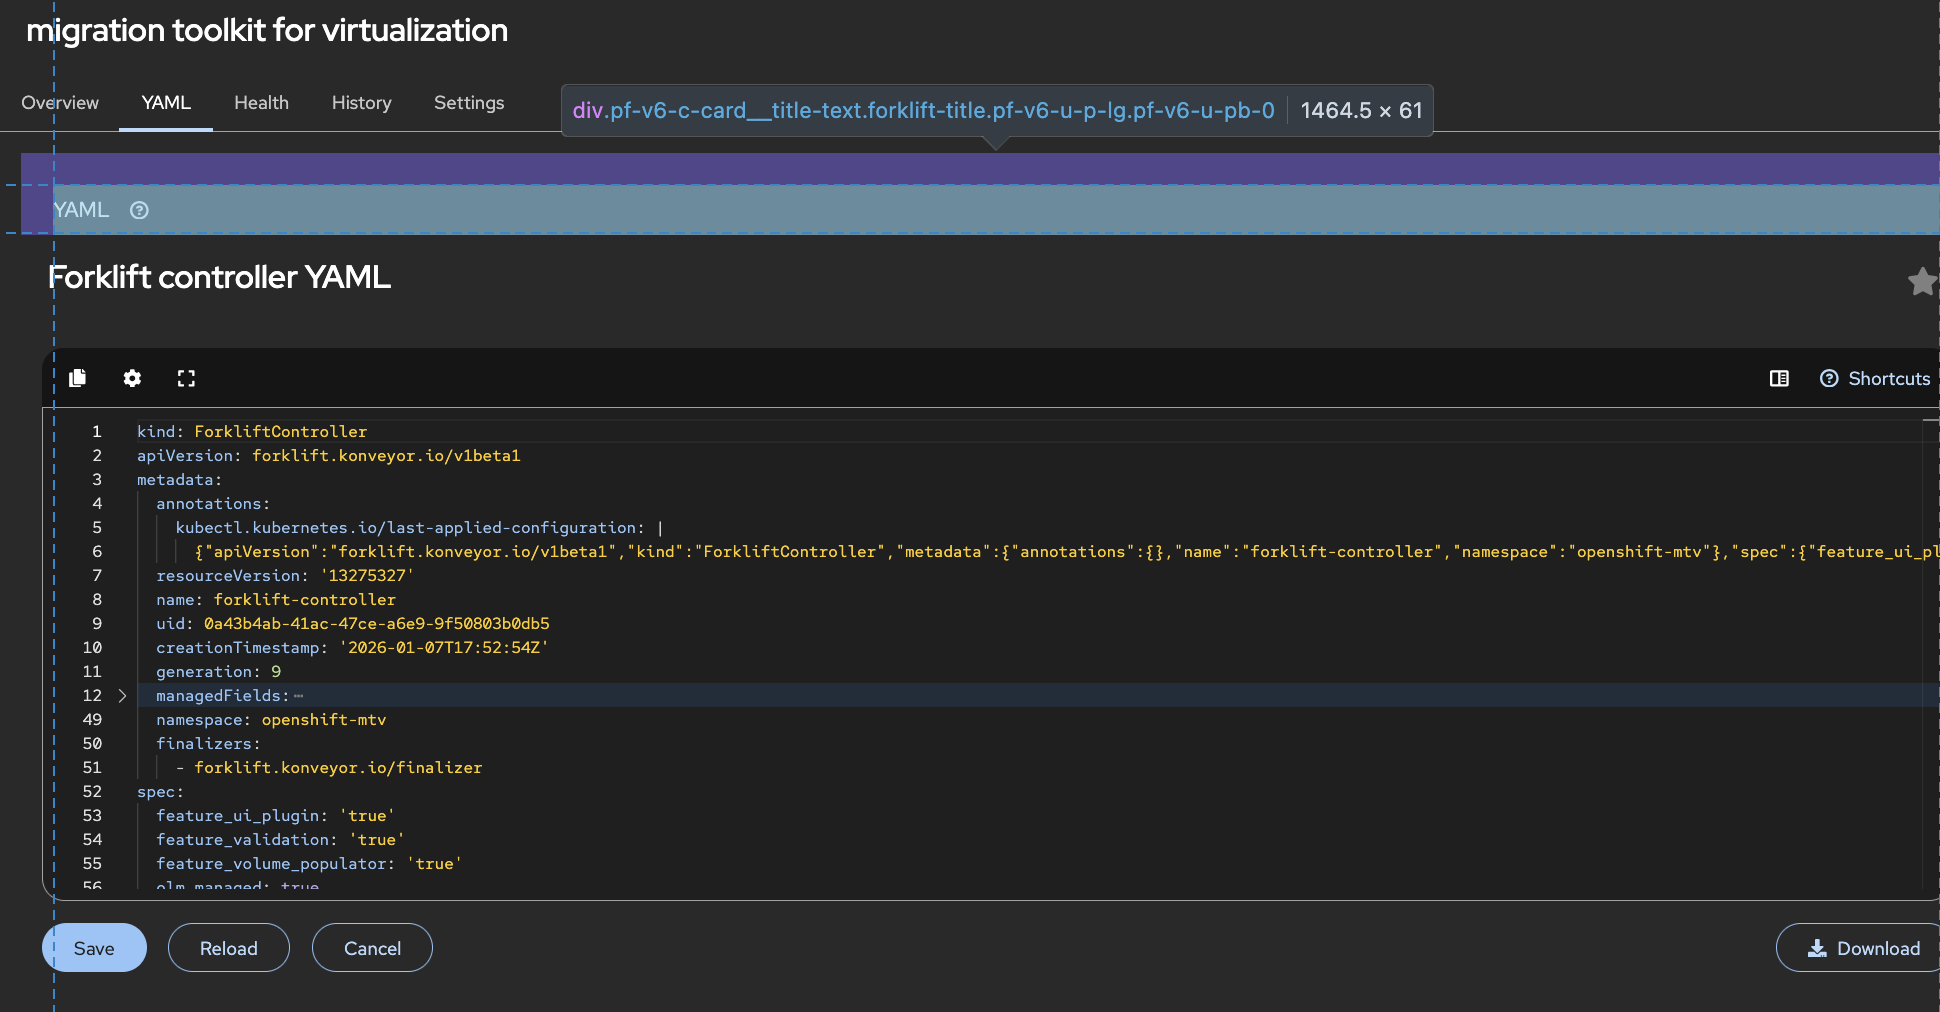Download the YAML file
Image resolution: width=1940 pixels, height=1012 pixels.
1863,948
